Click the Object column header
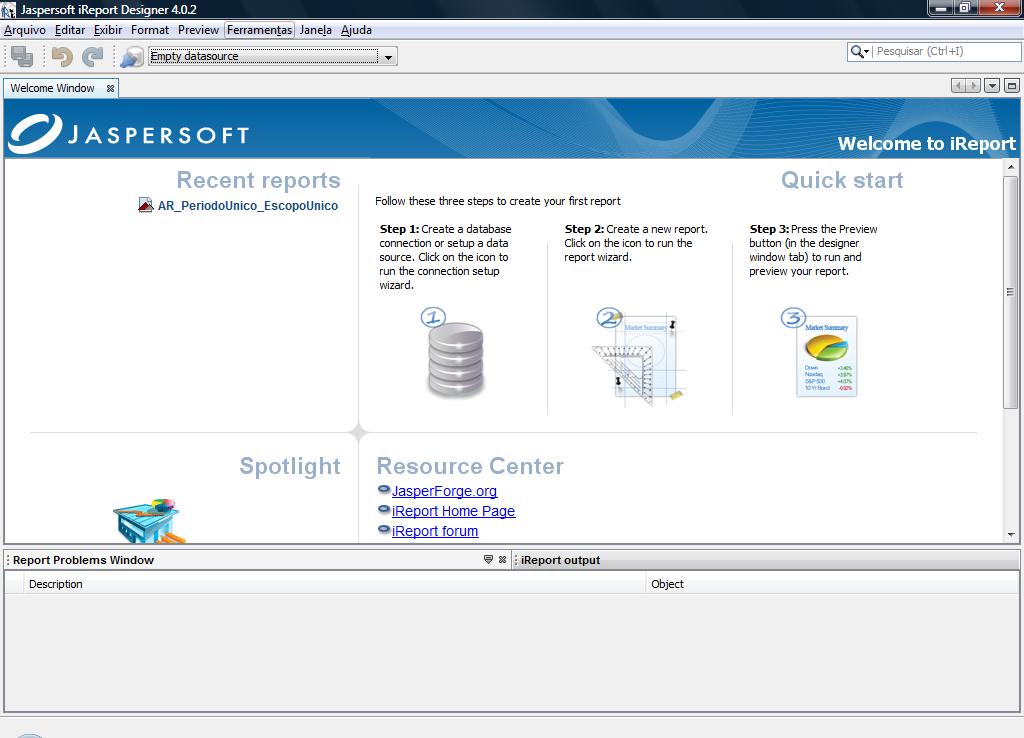Screen dimensions: 1024x738 [x=832, y=584]
